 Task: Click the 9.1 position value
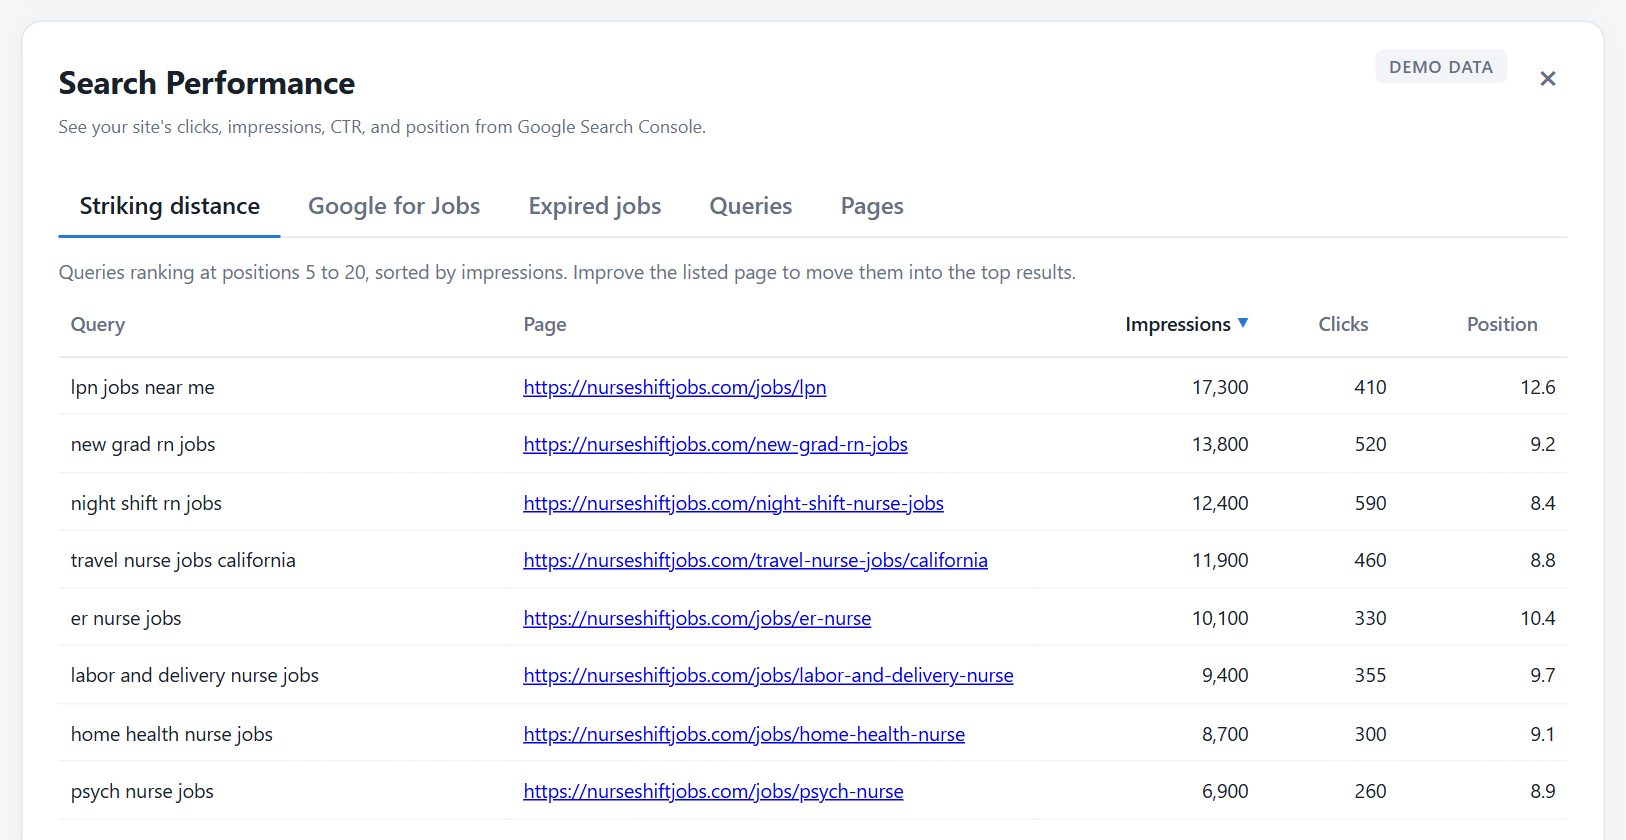pyautogui.click(x=1543, y=734)
